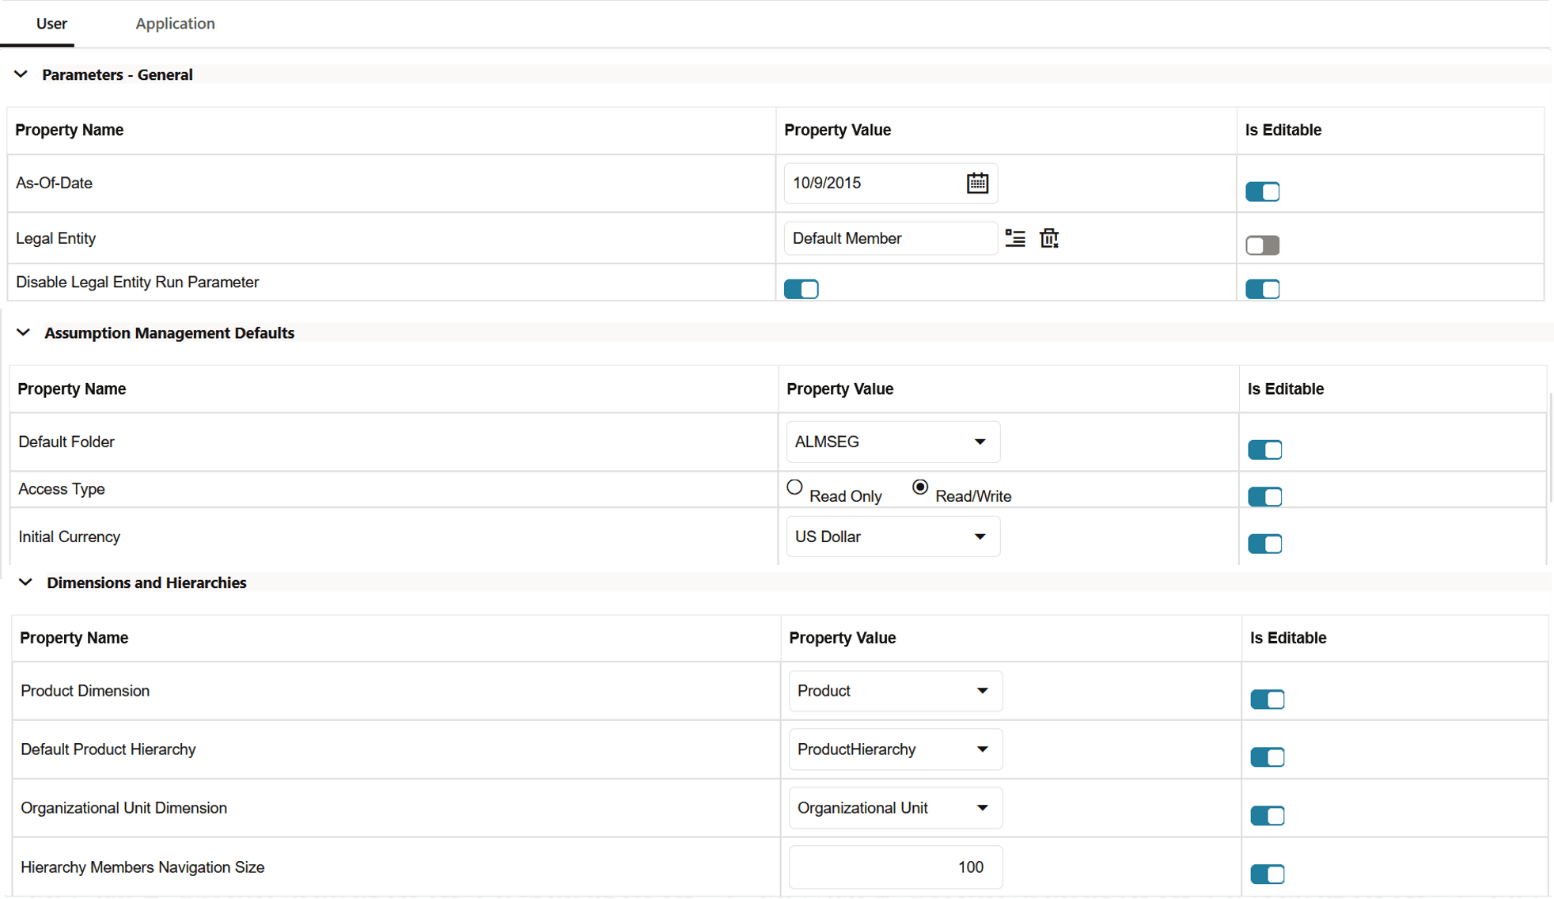Clear Legal Entity with the delete icon
1554x899 pixels.
click(x=1049, y=238)
